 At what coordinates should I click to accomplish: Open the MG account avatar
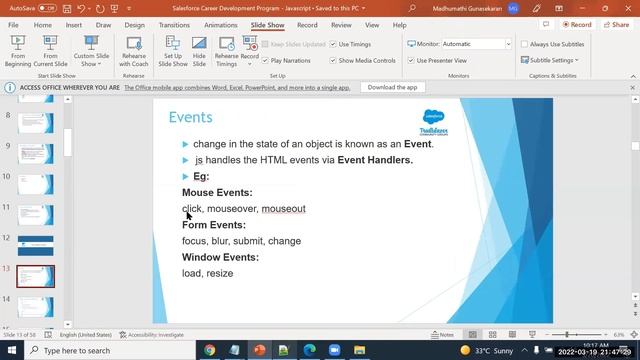click(x=513, y=8)
